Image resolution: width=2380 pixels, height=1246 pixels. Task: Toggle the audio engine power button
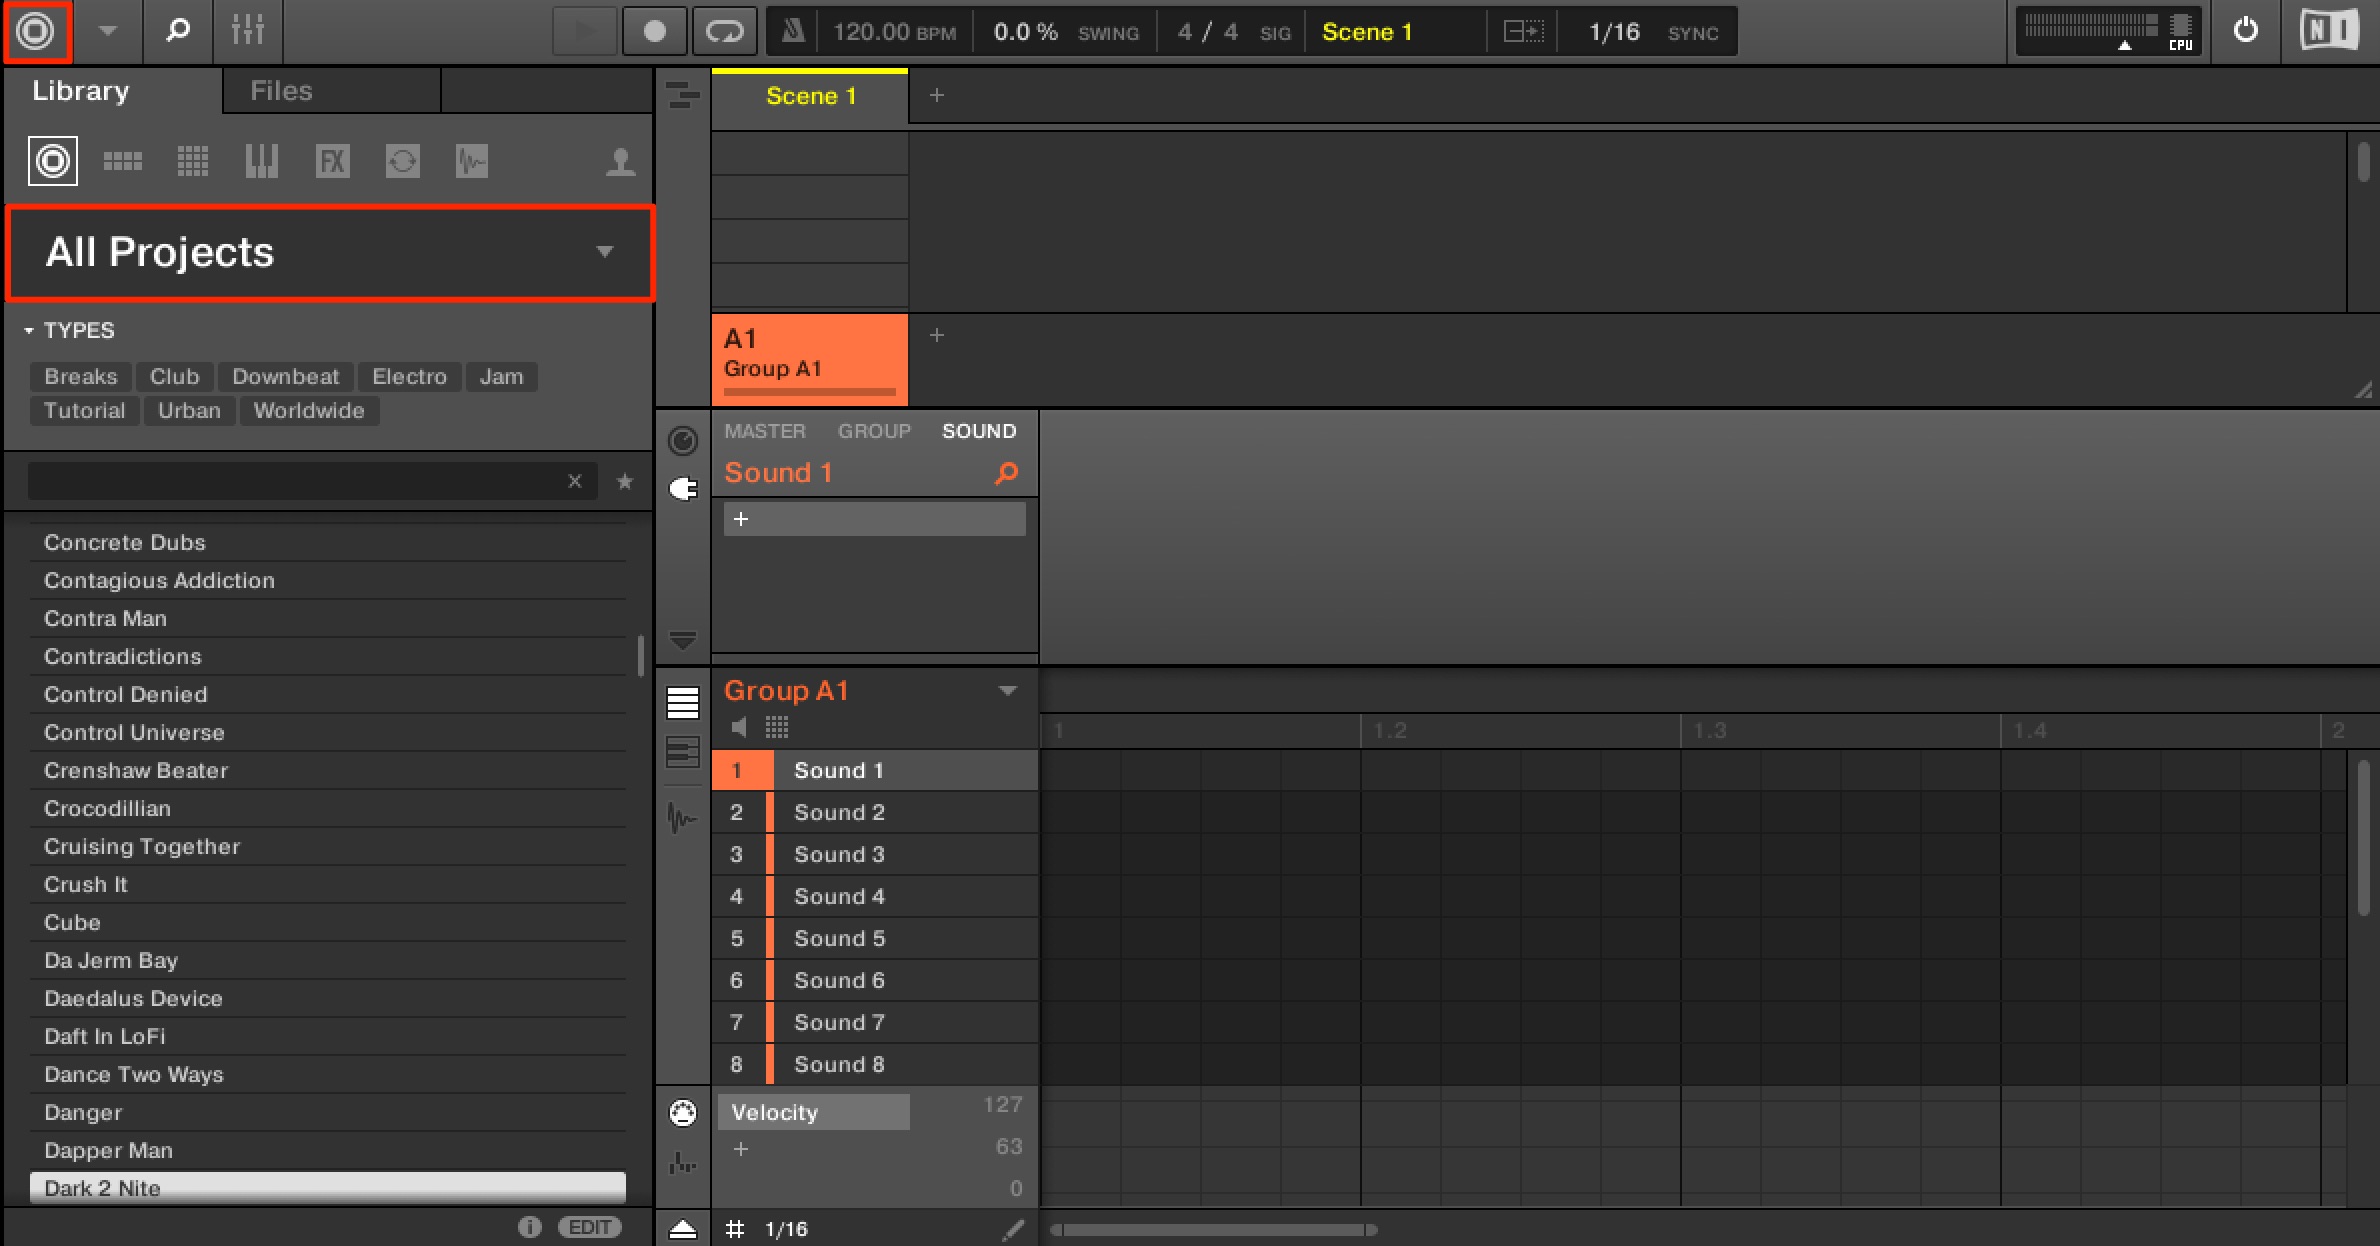(x=2246, y=31)
